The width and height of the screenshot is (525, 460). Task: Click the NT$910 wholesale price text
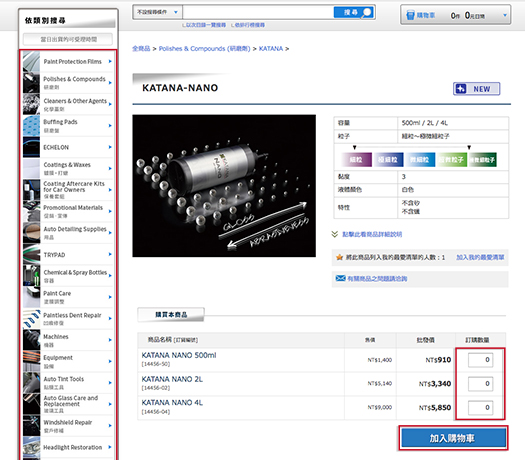click(438, 360)
